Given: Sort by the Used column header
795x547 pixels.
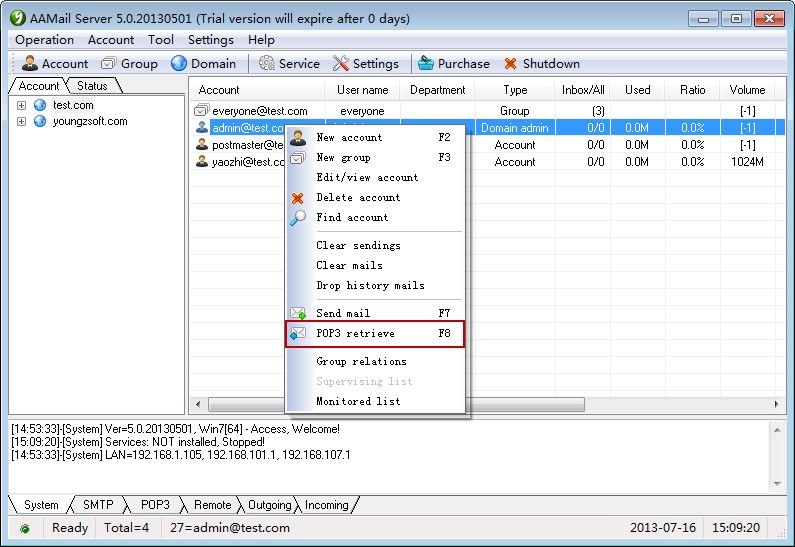Looking at the screenshot, I should [637, 90].
